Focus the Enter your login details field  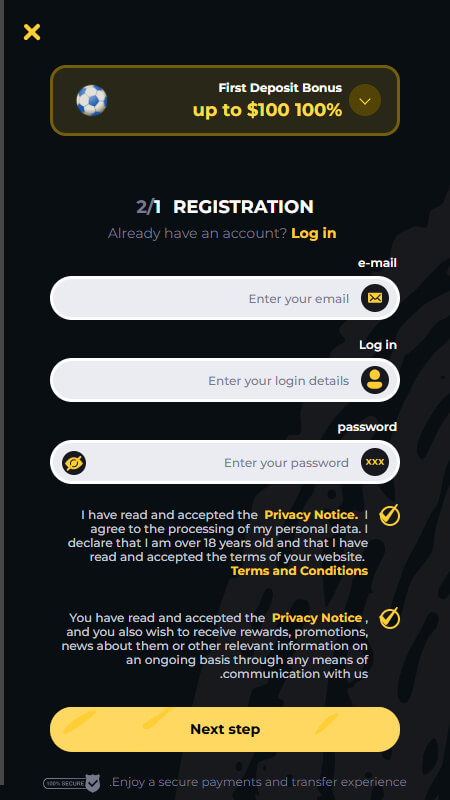click(x=225, y=380)
